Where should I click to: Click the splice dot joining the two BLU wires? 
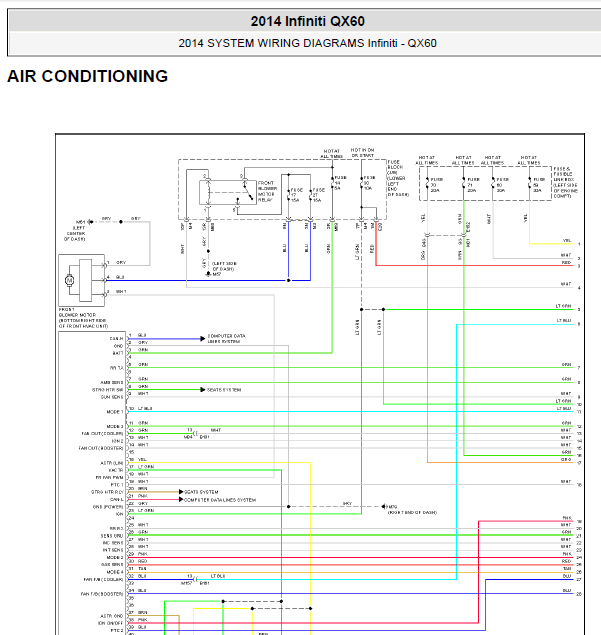tap(289, 280)
